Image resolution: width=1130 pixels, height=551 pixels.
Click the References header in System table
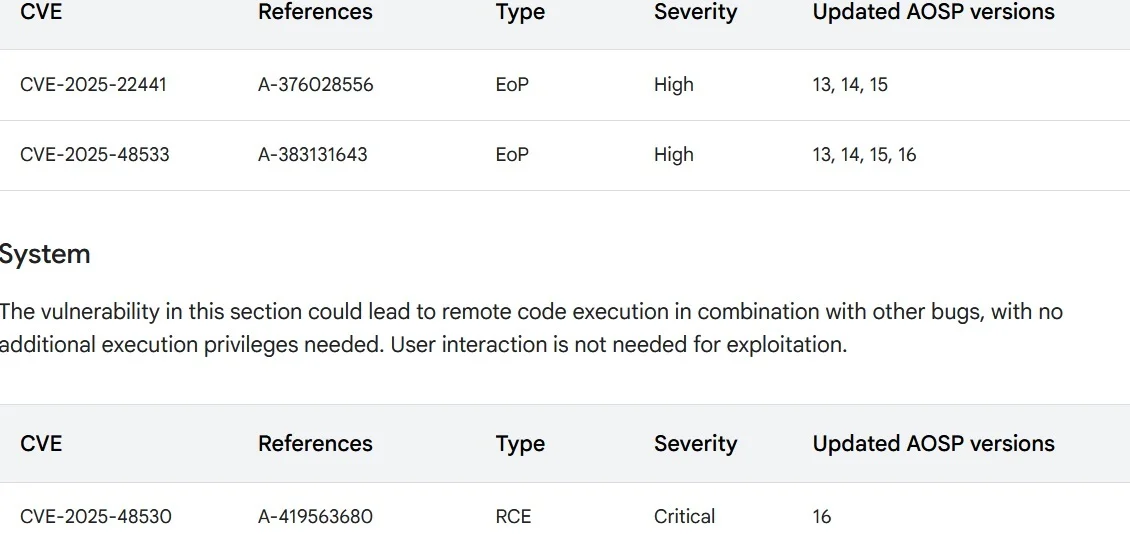click(x=315, y=444)
